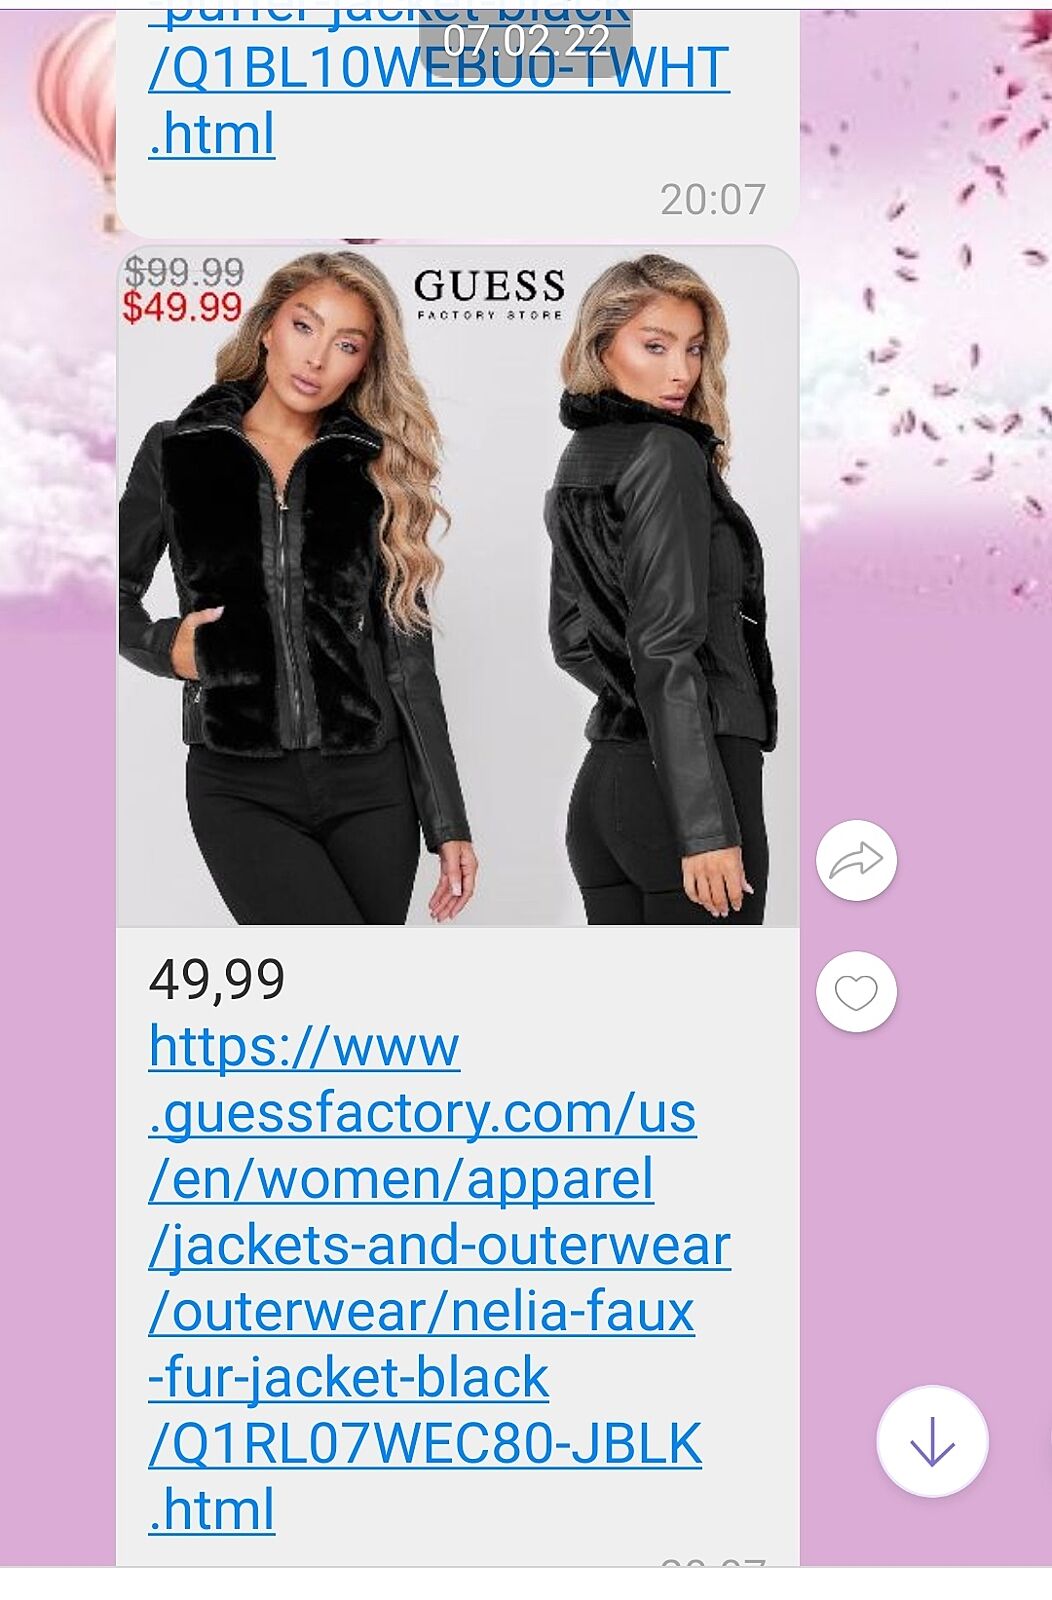The image size is (1052, 1600).
Task: Click the https://www line of the link
Action: [304, 1046]
